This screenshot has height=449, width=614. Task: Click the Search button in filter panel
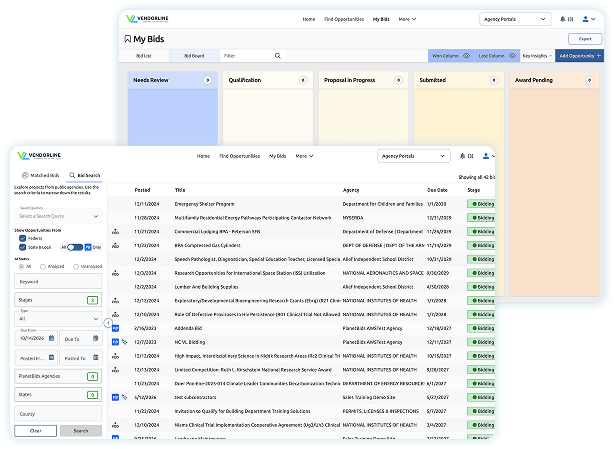pyautogui.click(x=81, y=431)
